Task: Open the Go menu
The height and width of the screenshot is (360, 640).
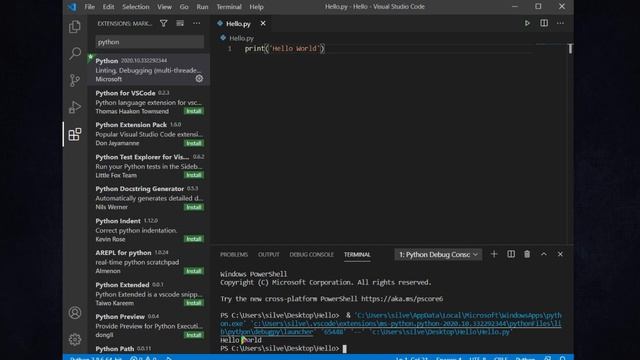Action: pyautogui.click(x=184, y=7)
